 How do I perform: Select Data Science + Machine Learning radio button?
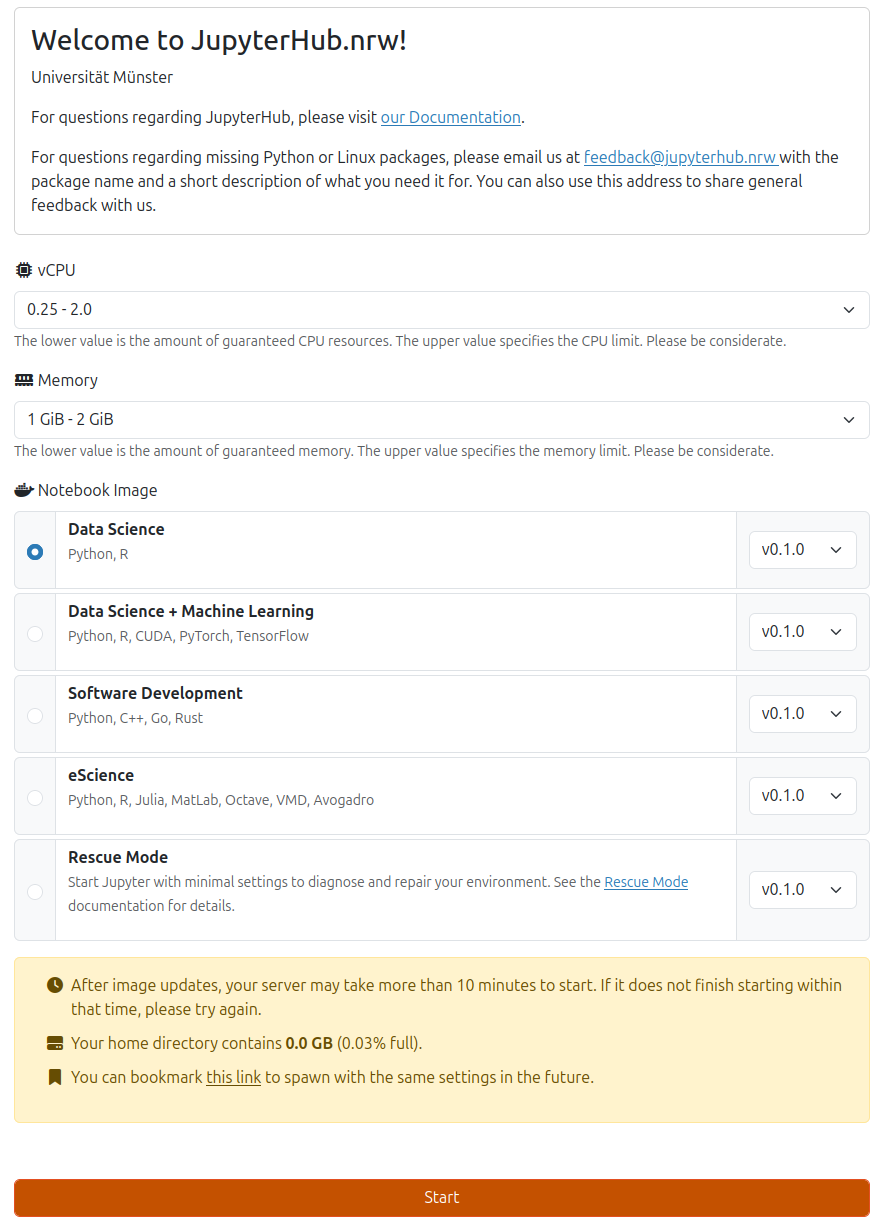[35, 634]
